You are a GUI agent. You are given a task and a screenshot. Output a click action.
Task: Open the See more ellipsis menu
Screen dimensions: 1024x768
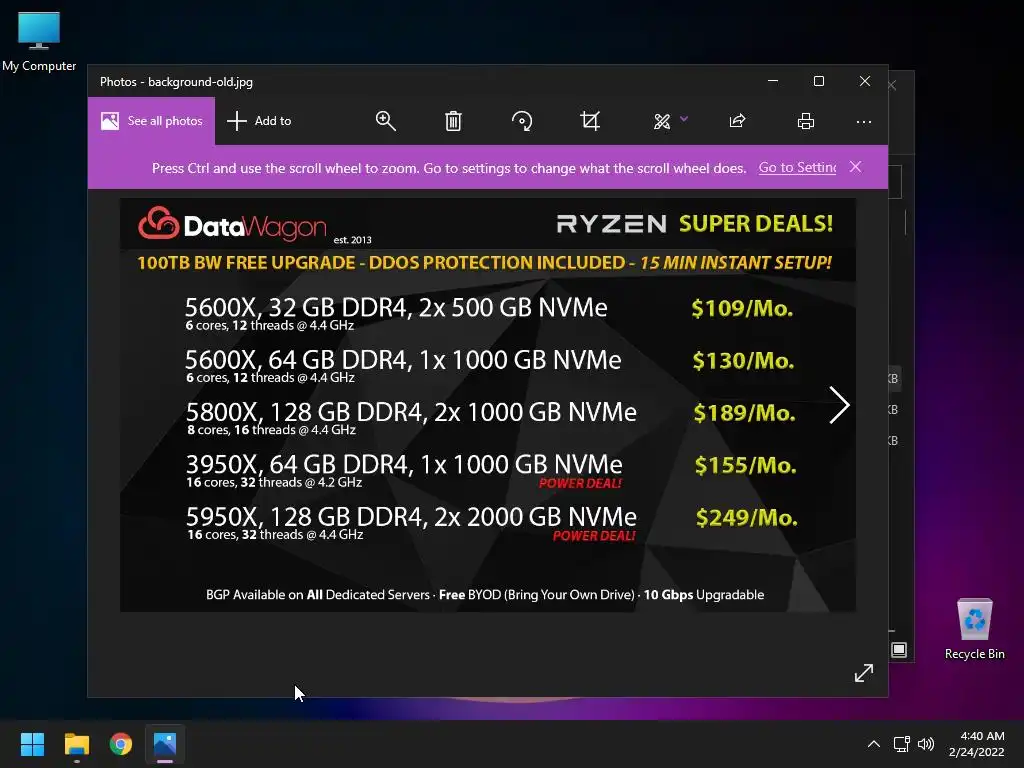point(864,122)
